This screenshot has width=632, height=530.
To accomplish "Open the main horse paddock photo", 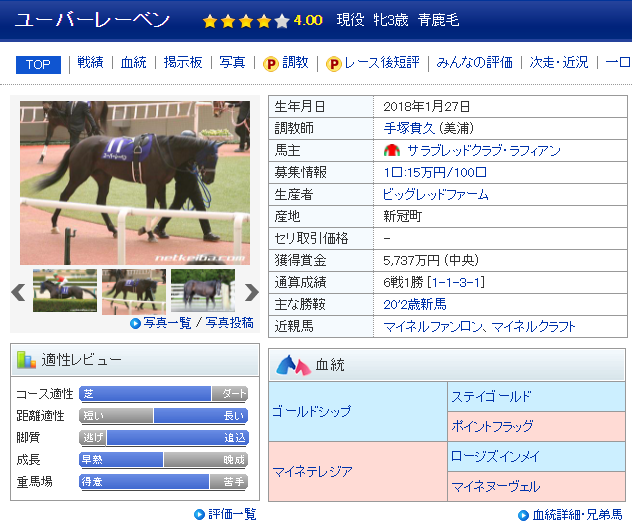I will pos(135,183).
